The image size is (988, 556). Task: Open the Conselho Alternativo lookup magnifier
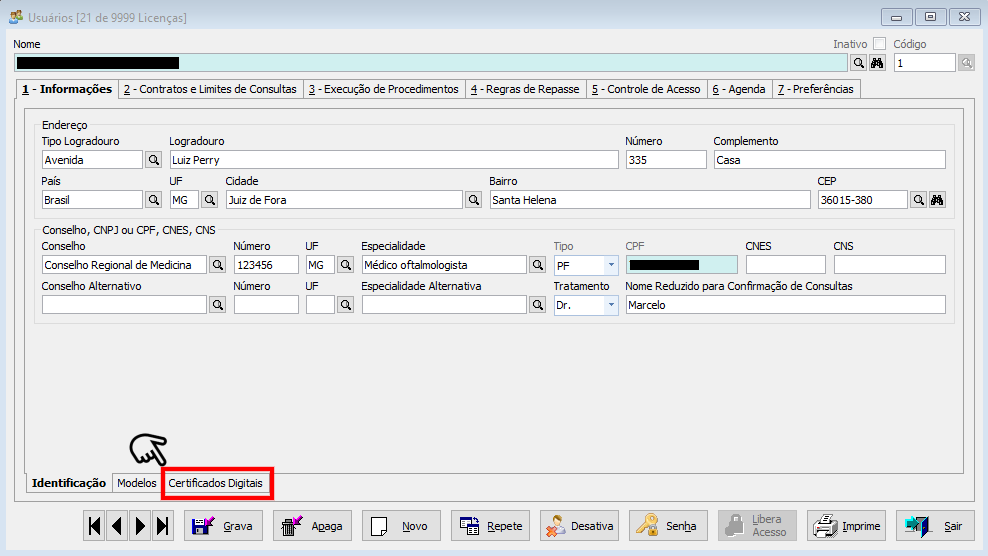[x=218, y=305]
